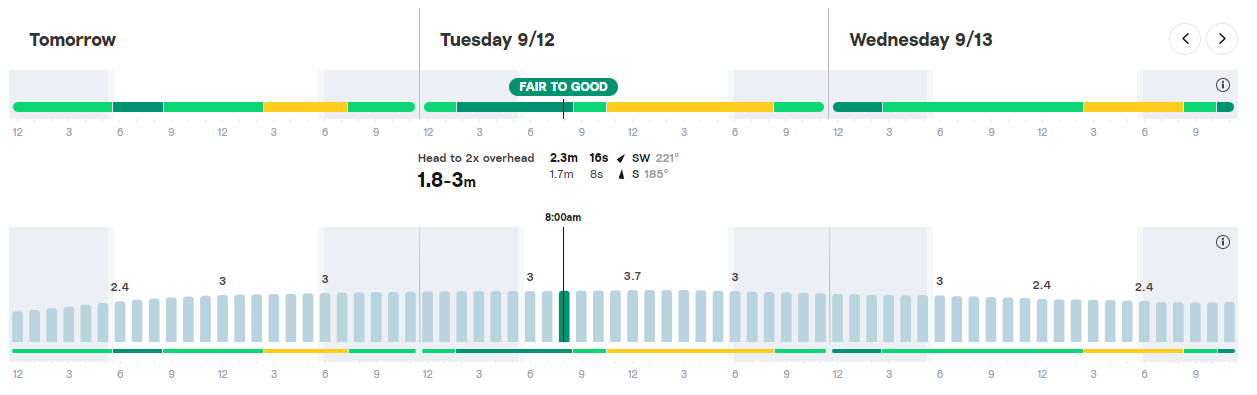1257x395 pixels.
Task: Click the yellow rating segment on Wednesday
Action: [1133, 107]
